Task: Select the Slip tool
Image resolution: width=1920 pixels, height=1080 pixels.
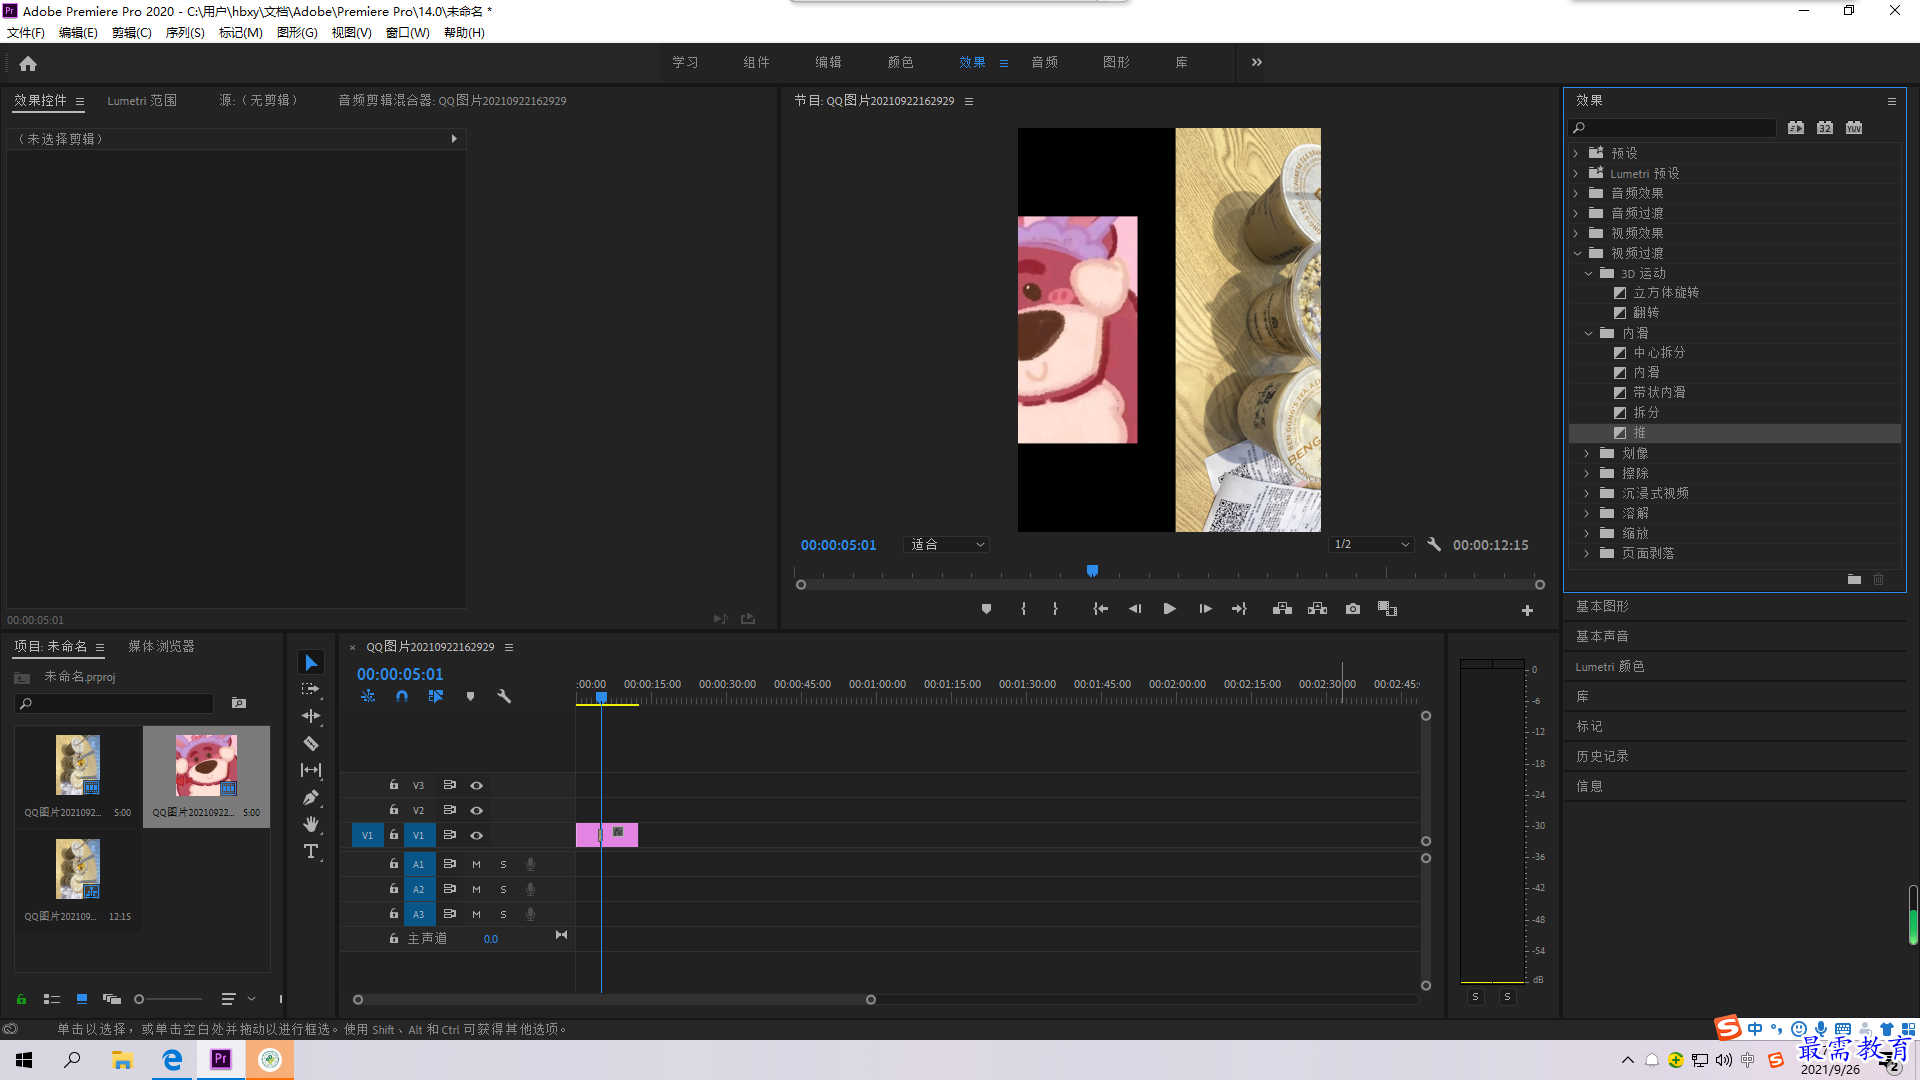Action: [x=311, y=770]
